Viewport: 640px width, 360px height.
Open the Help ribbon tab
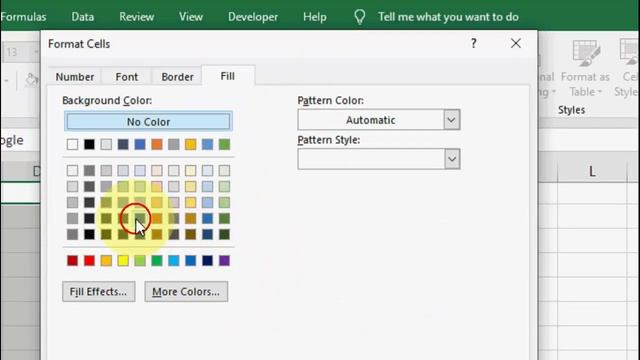314,17
